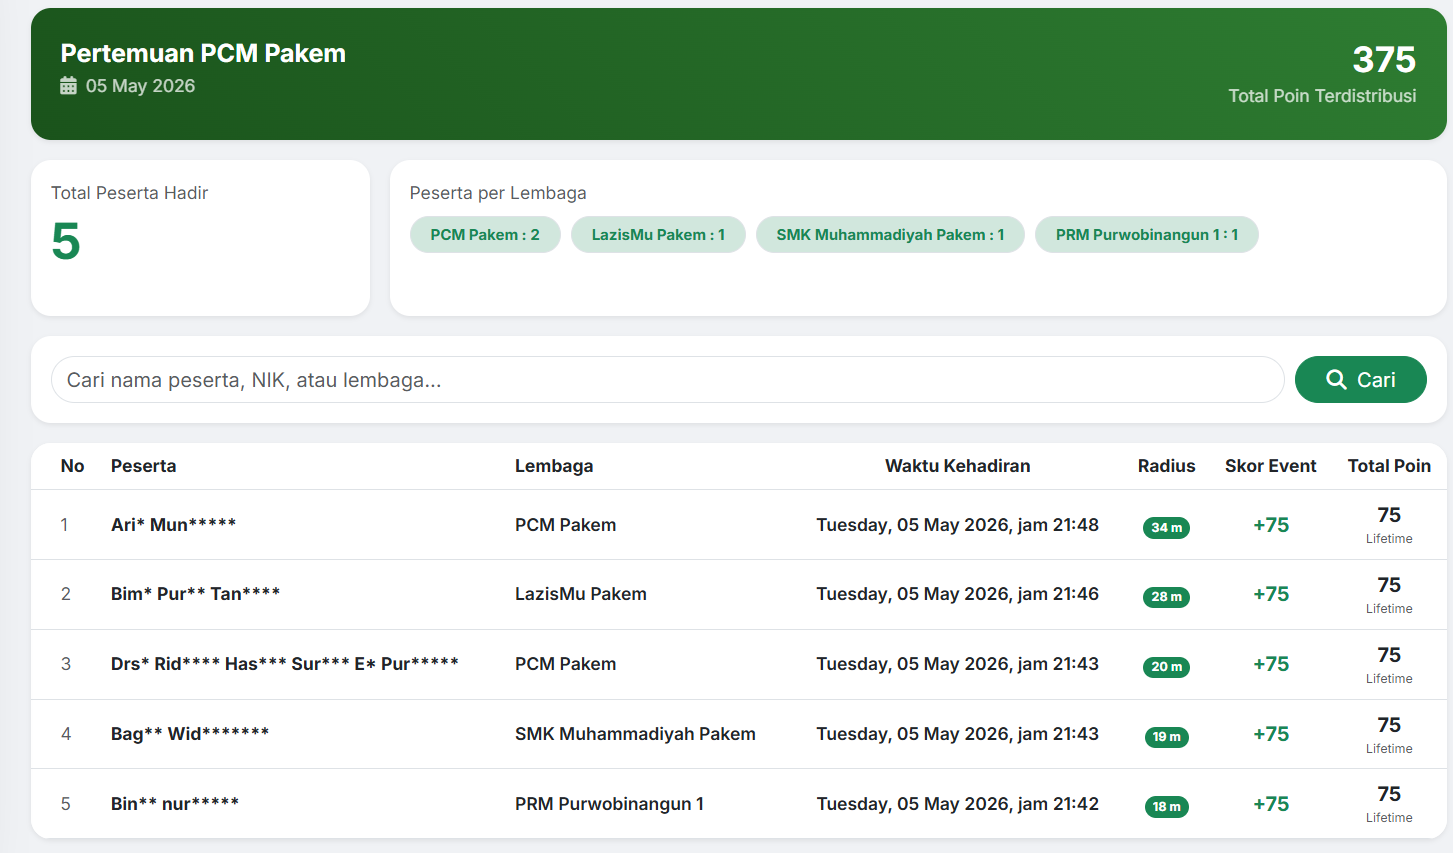The height and width of the screenshot is (853, 1453).
Task: Click the +75 score for Bin** nur*****
Action: tap(1271, 804)
